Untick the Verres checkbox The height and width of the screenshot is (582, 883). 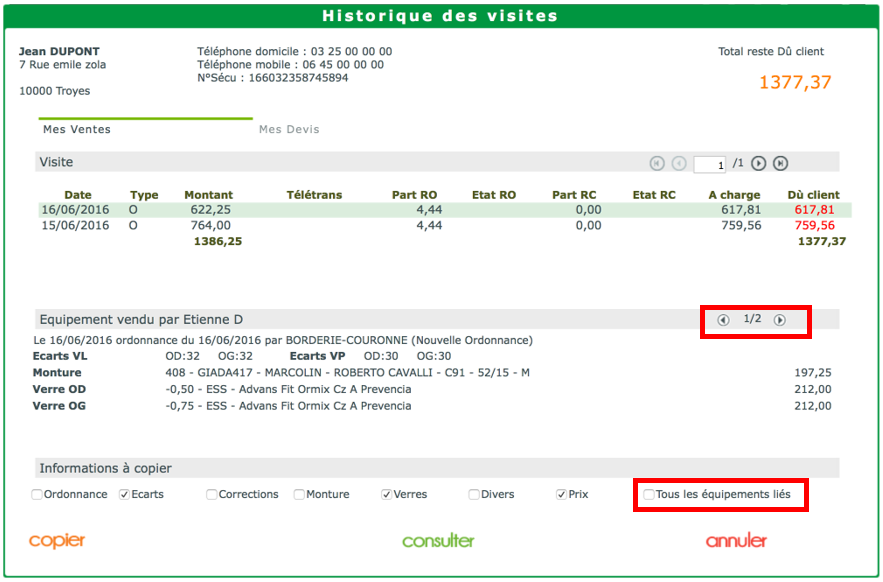tap(387, 495)
